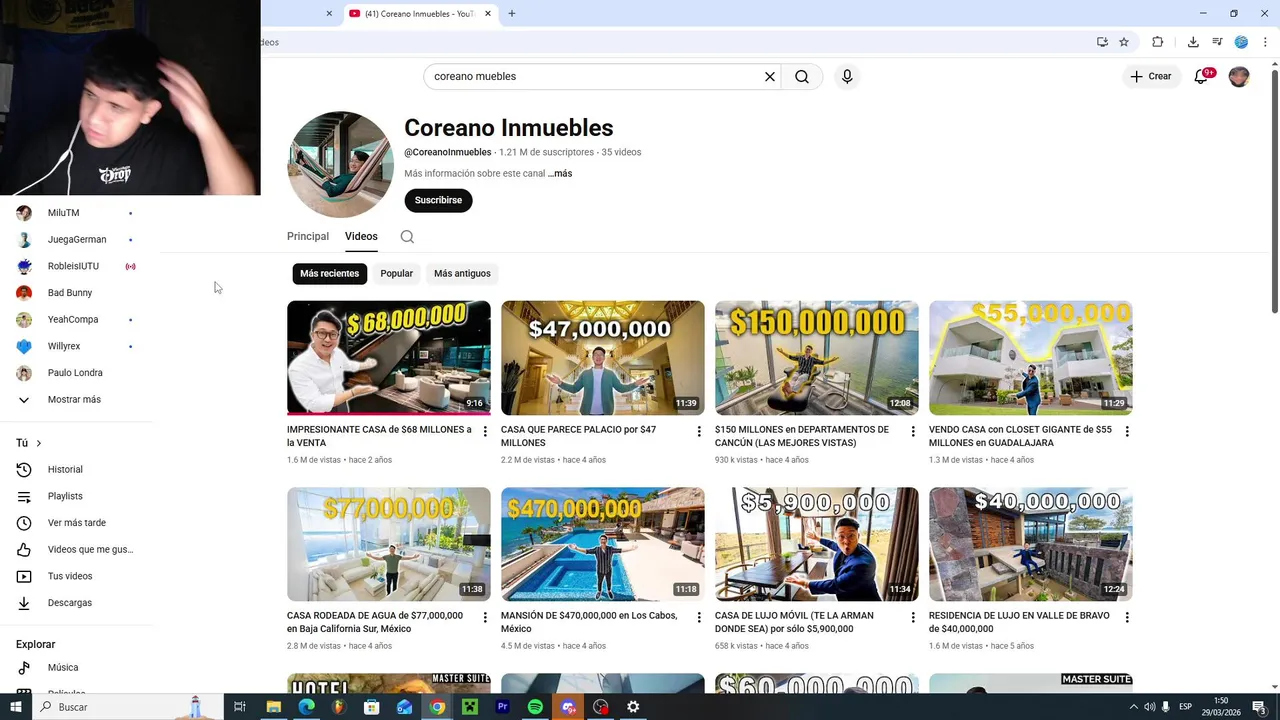Expand channel description with …más
The height and width of the screenshot is (720, 1280).
coord(560,173)
